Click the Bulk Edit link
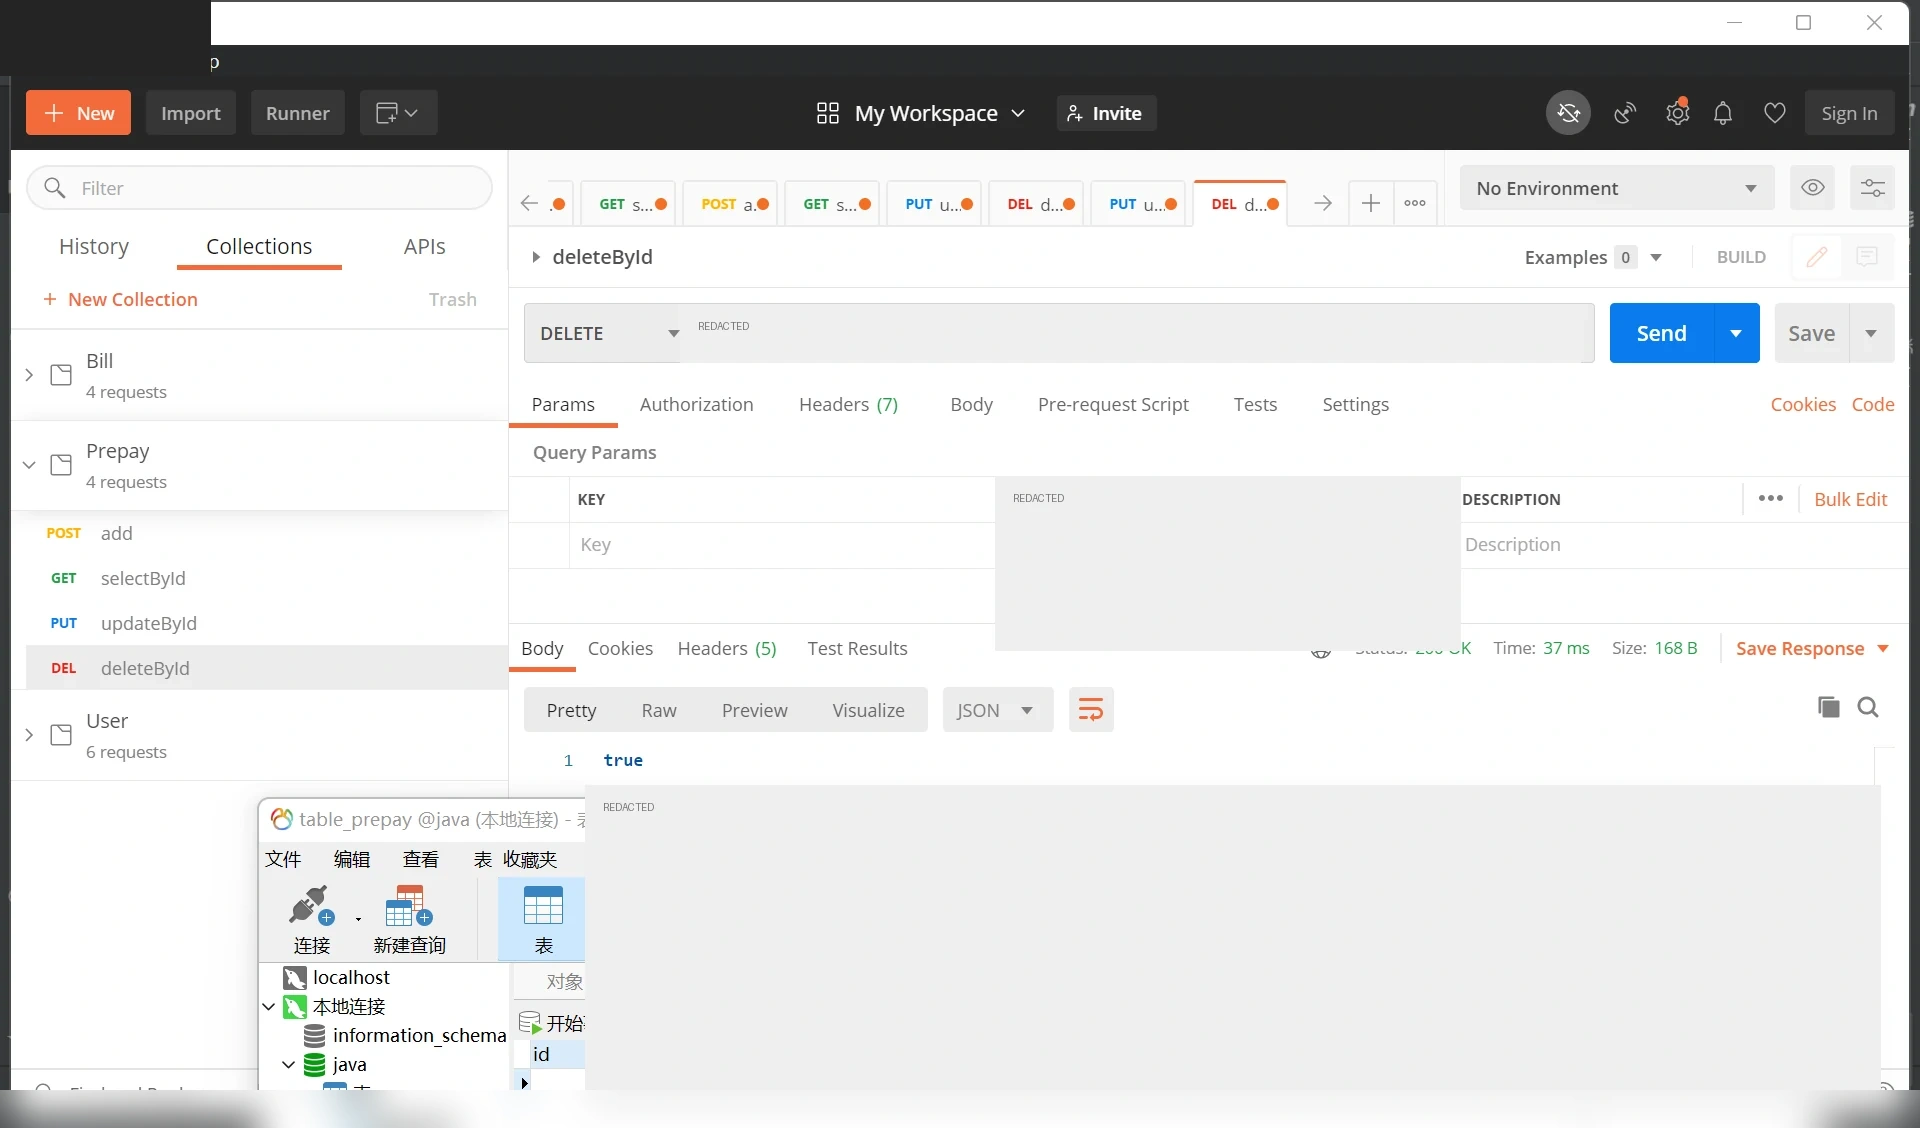 click(x=1850, y=499)
